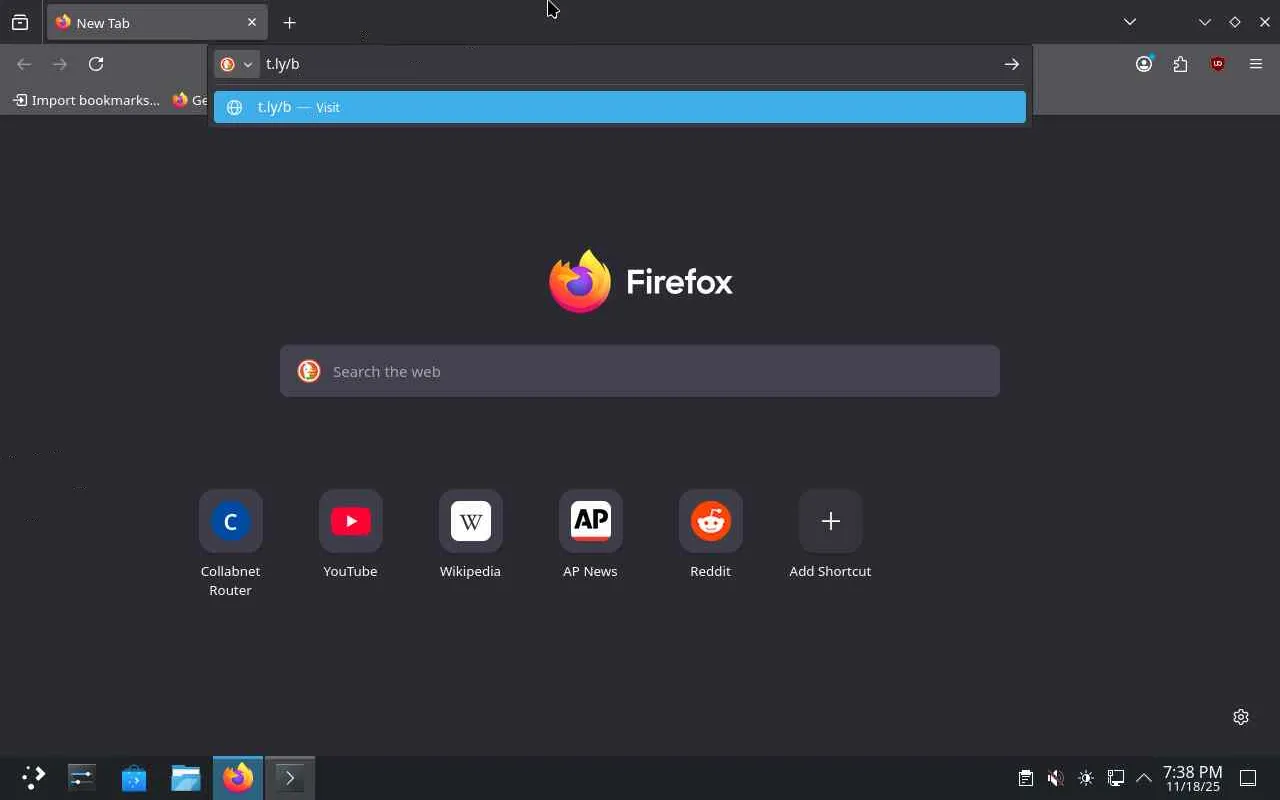The image size is (1280, 800).
Task: Click the muted volume tray icon
Action: (1056, 777)
